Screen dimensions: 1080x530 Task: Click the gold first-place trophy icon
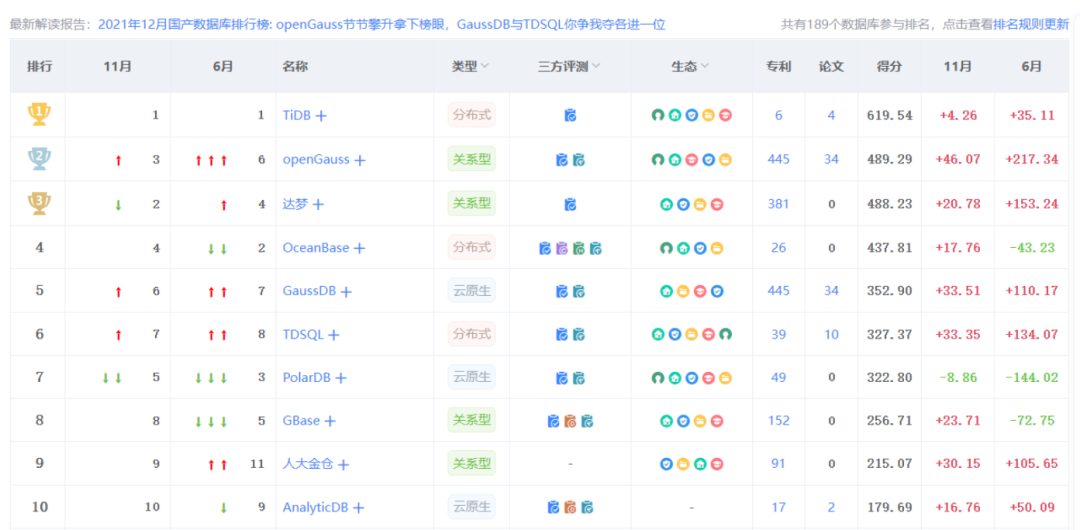tap(39, 114)
